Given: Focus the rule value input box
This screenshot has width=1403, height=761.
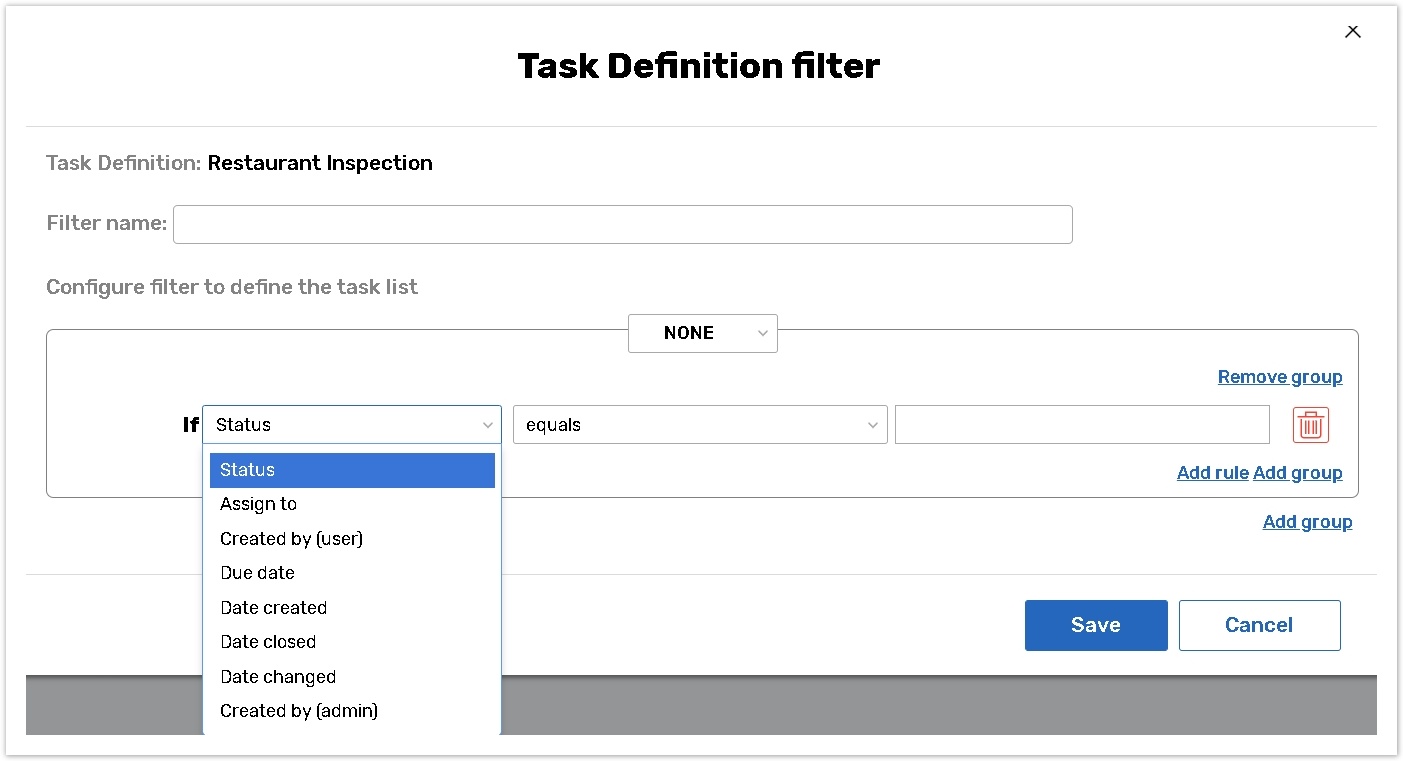Looking at the screenshot, I should click(x=1081, y=425).
